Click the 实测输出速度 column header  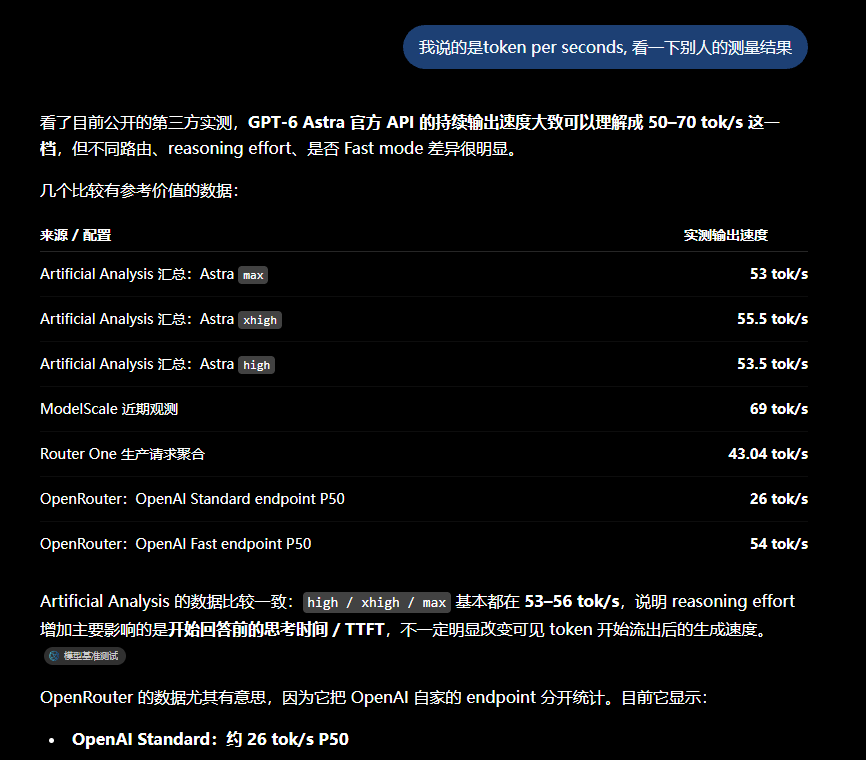point(726,235)
